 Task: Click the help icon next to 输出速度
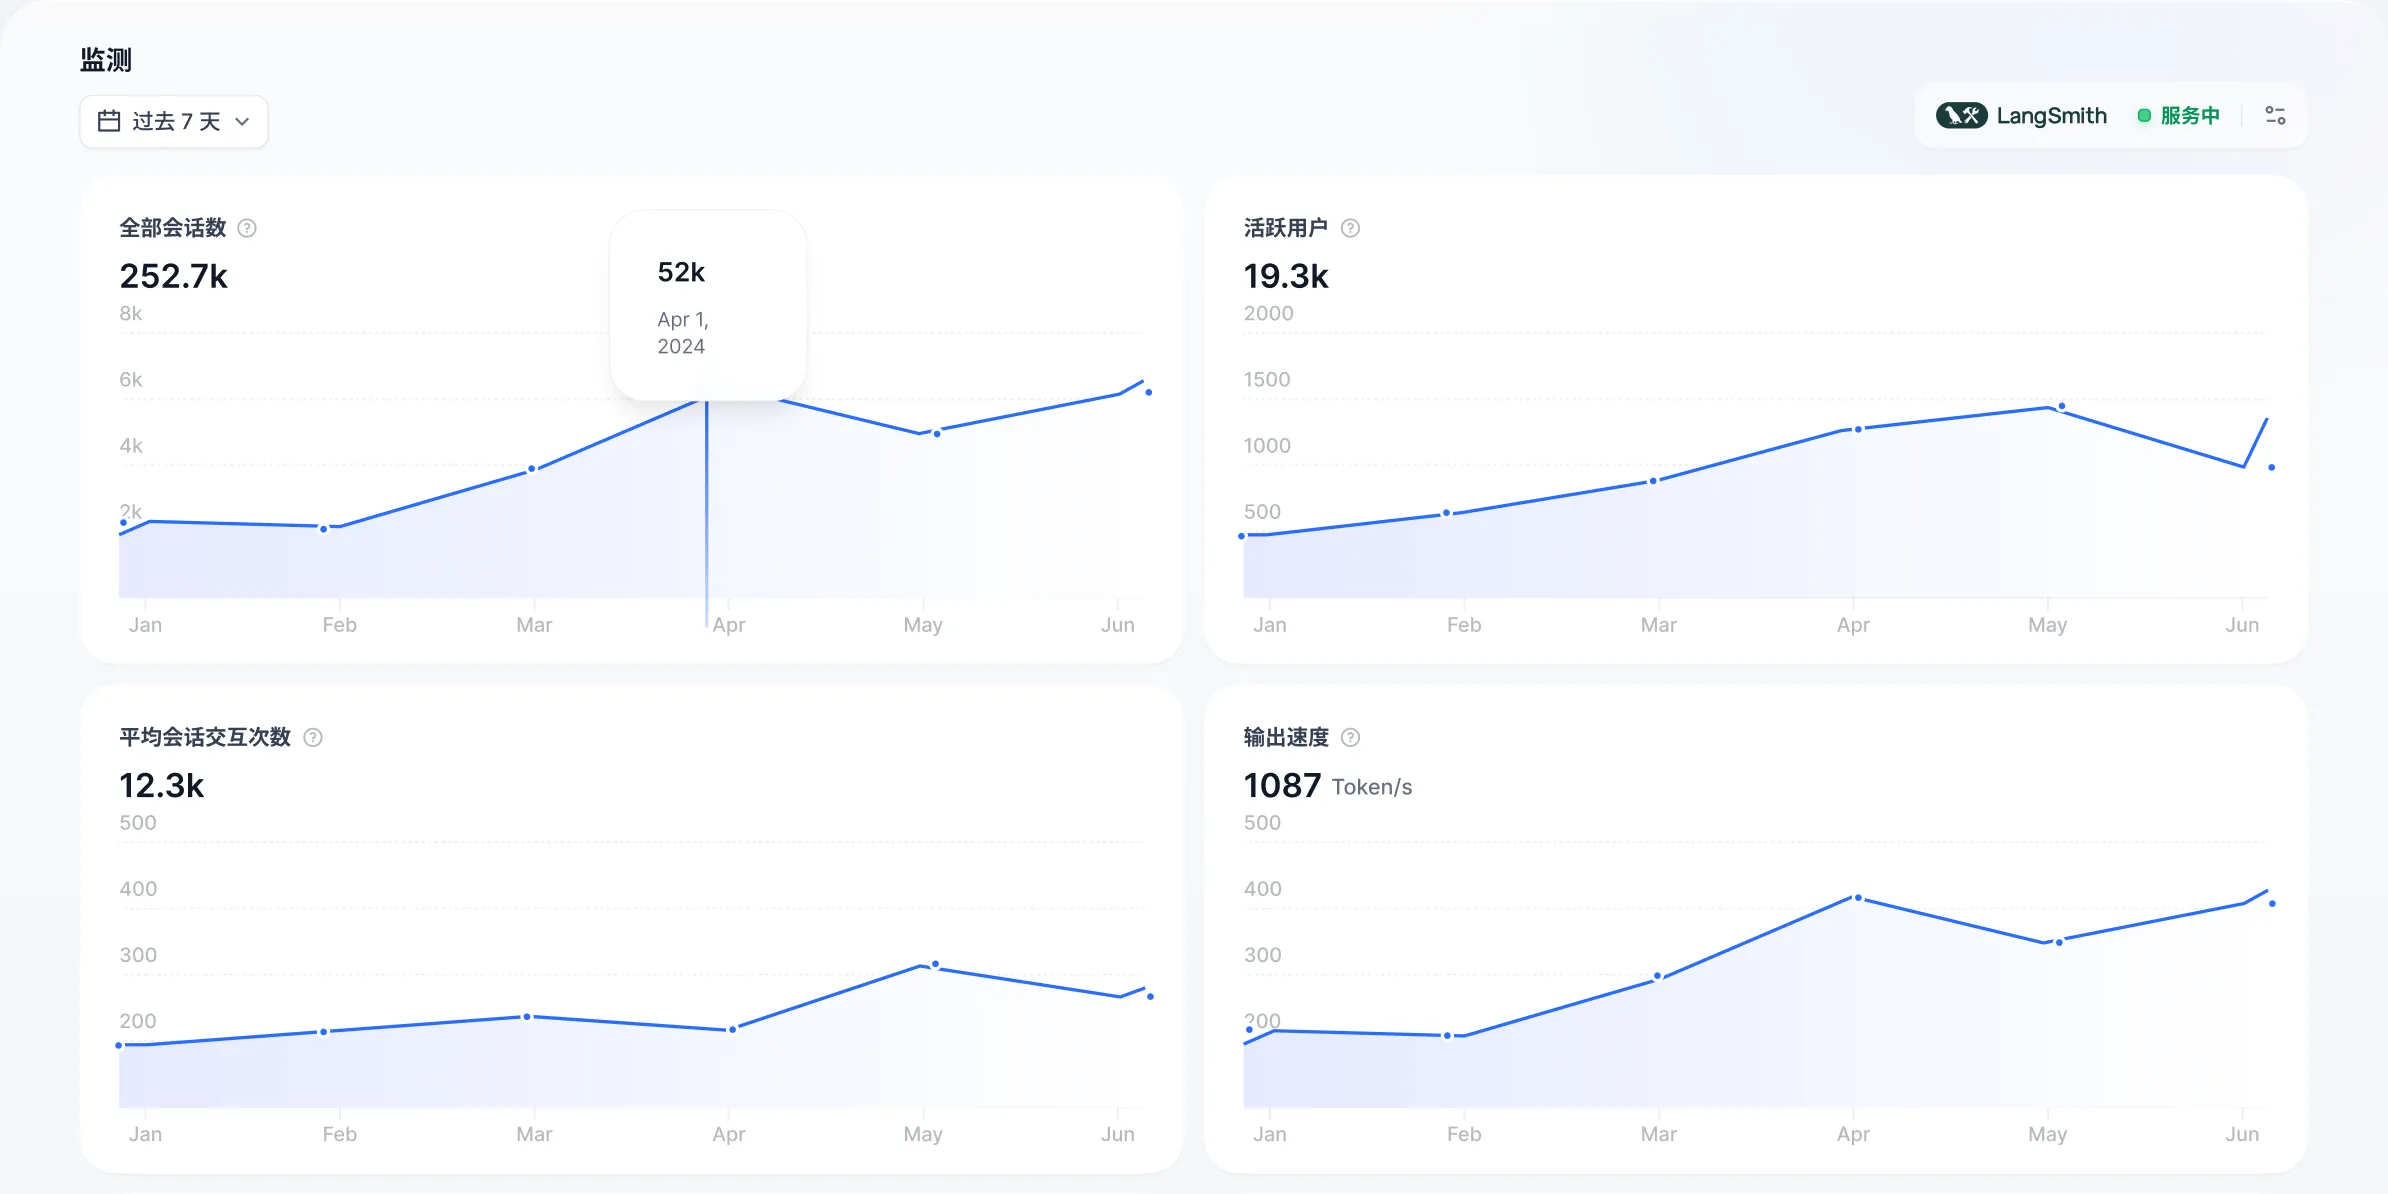(1350, 738)
